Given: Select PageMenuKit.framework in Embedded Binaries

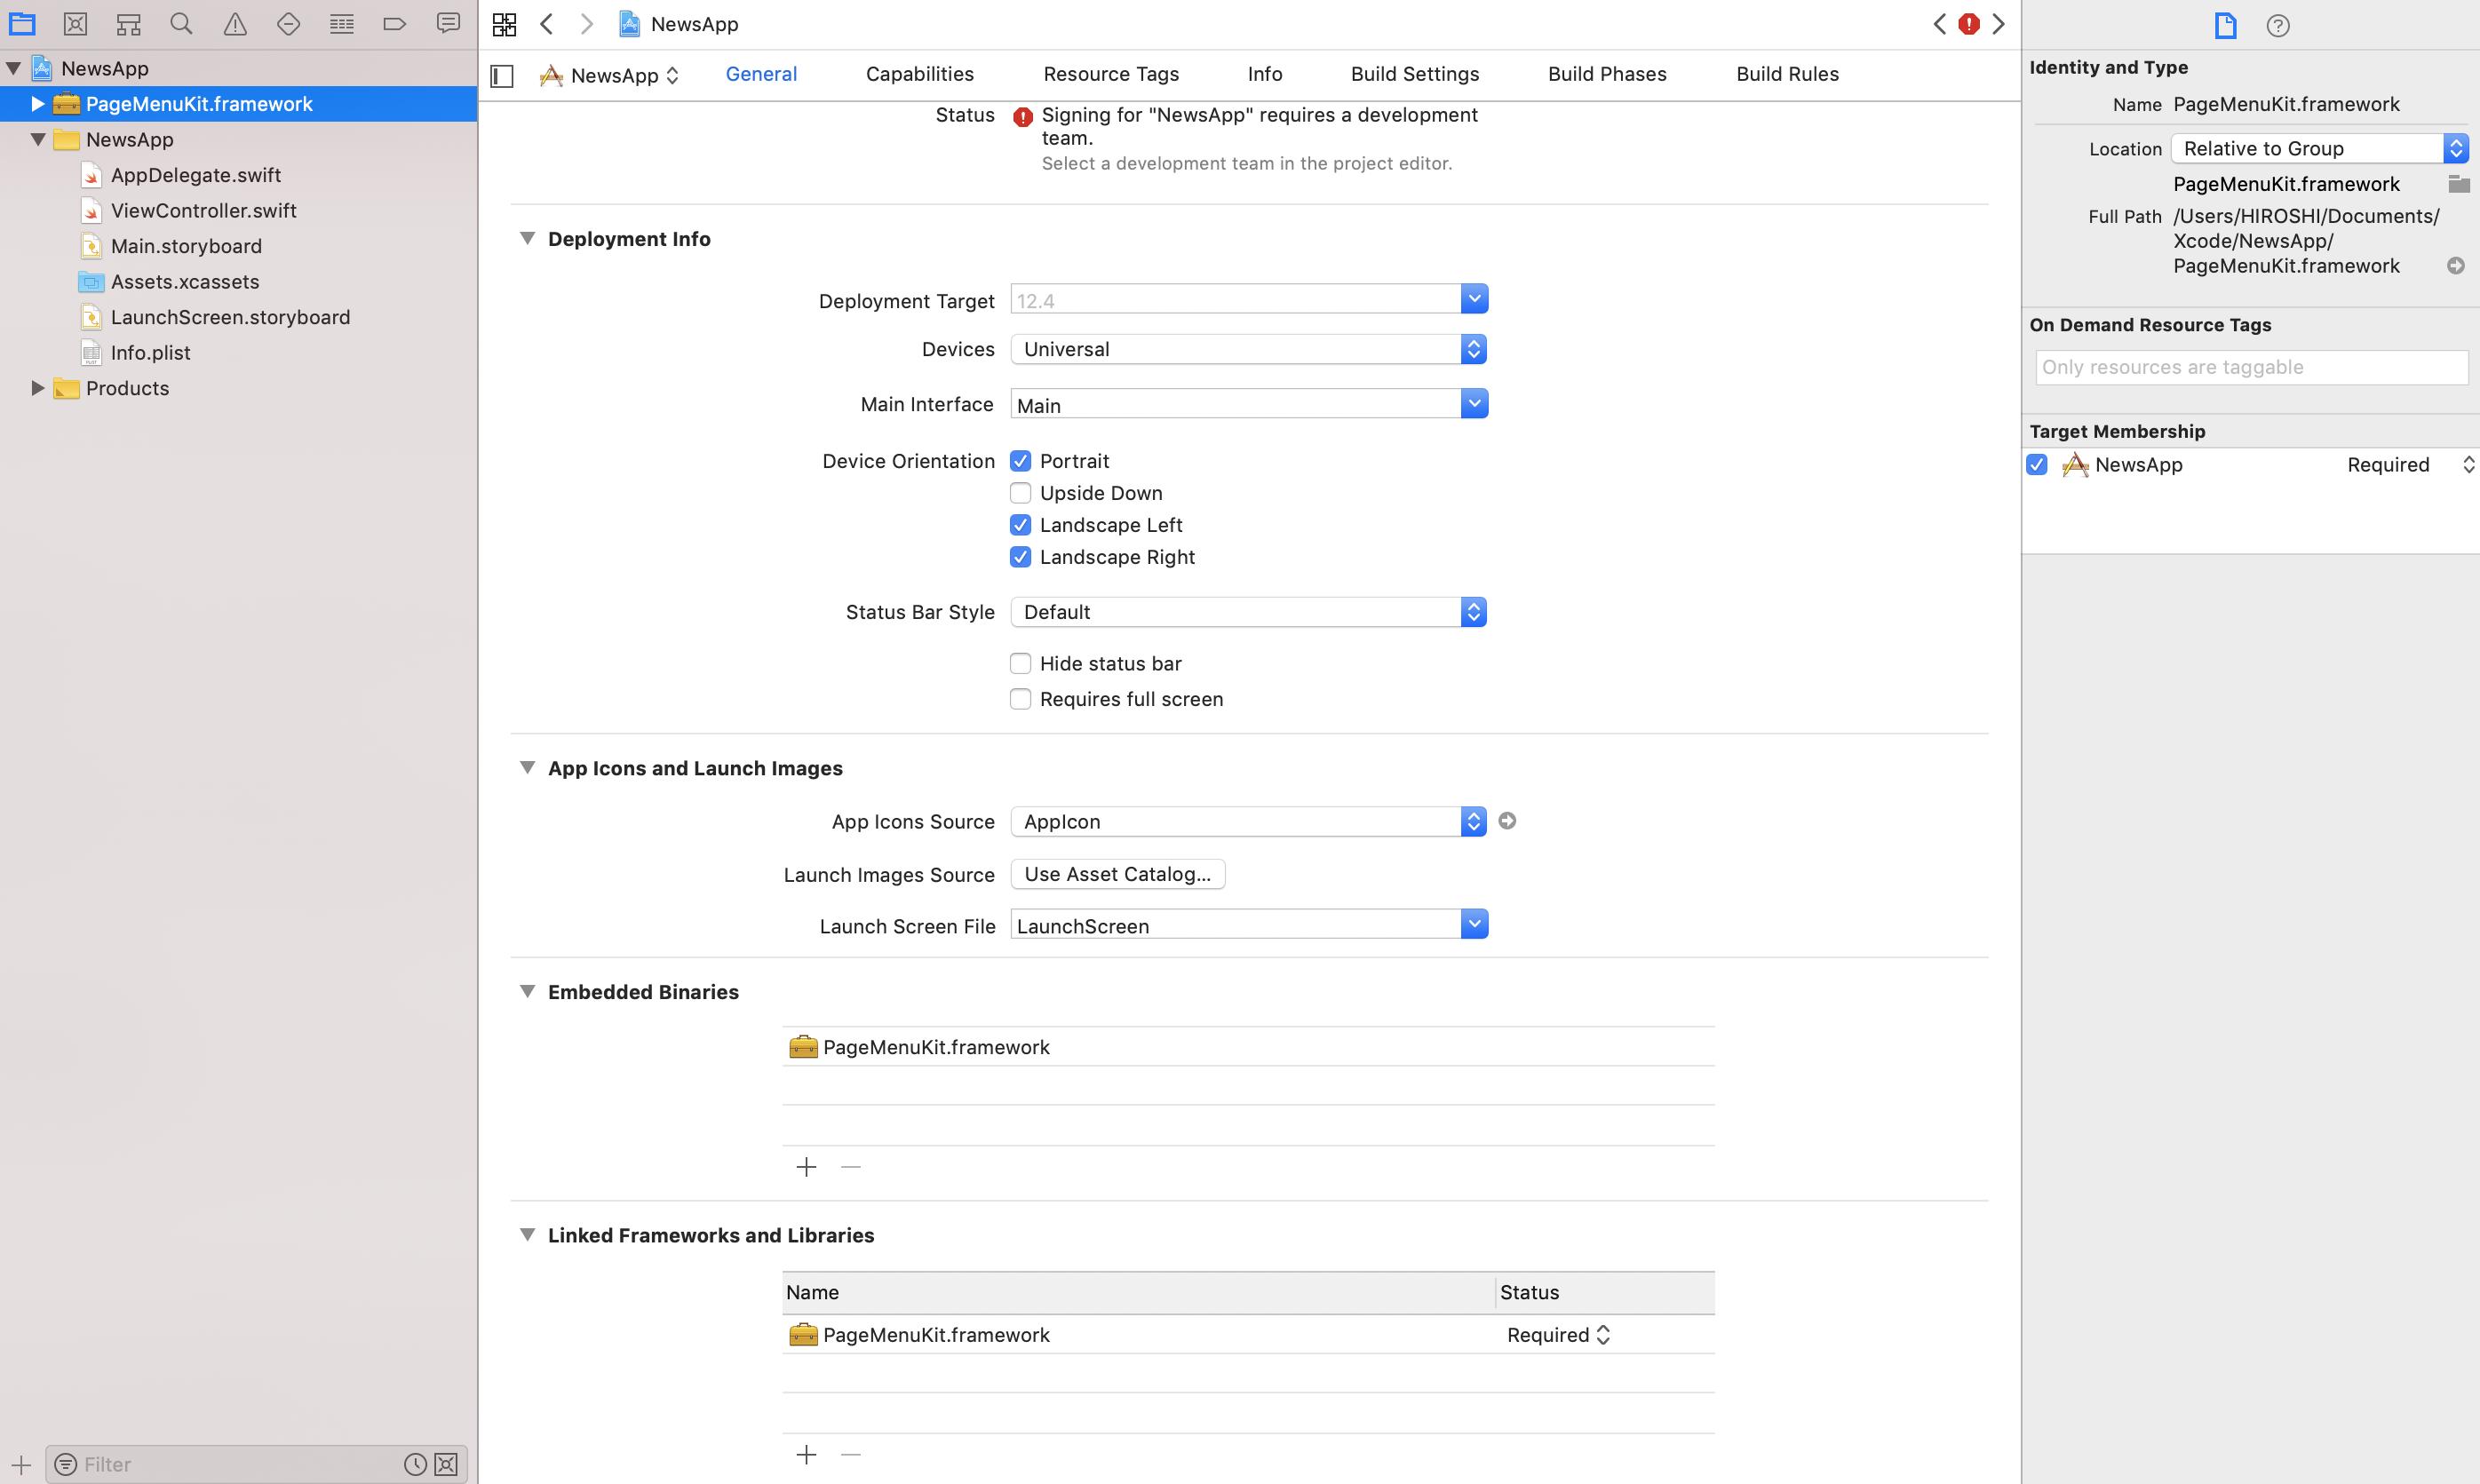Looking at the screenshot, I should (1248, 1047).
